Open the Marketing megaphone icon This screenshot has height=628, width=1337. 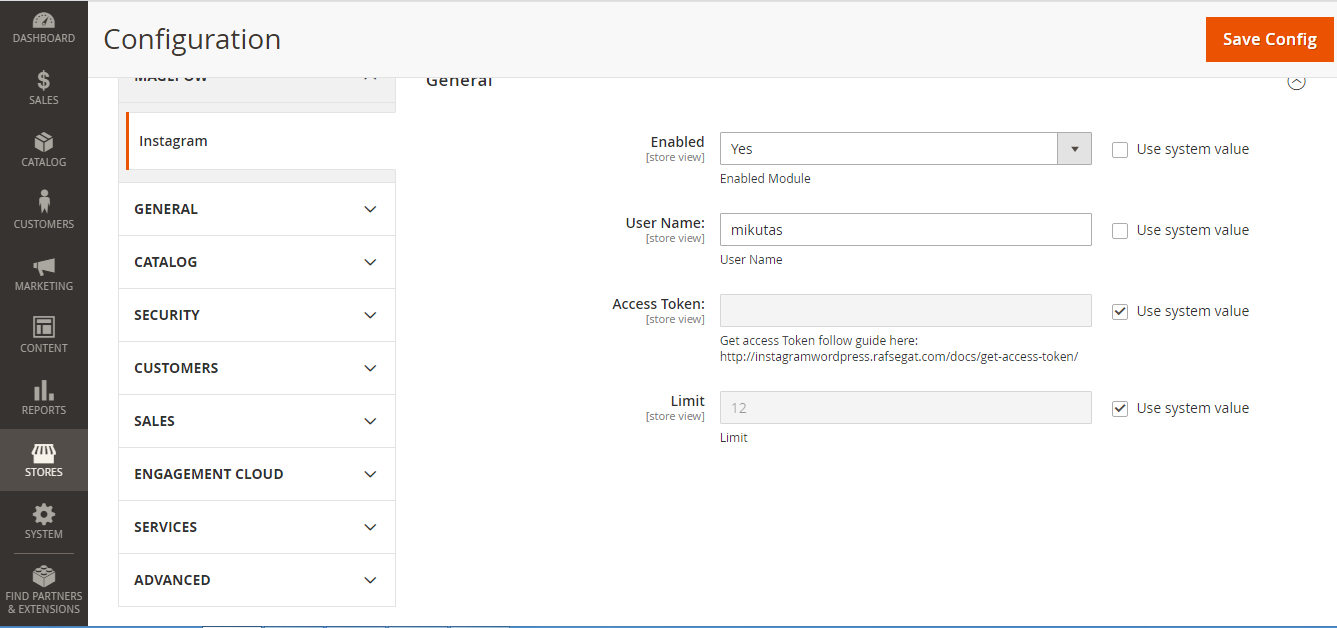pos(43,267)
